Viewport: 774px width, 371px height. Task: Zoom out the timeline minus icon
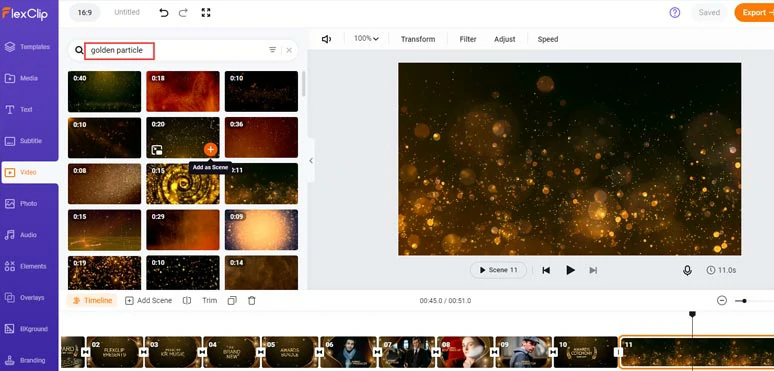click(x=722, y=300)
